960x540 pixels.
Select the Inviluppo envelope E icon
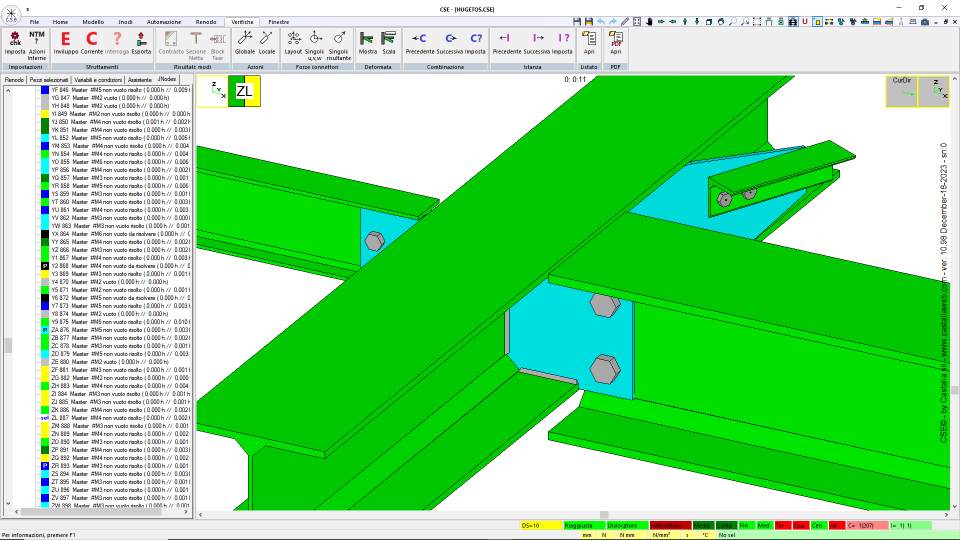pyautogui.click(x=66, y=43)
